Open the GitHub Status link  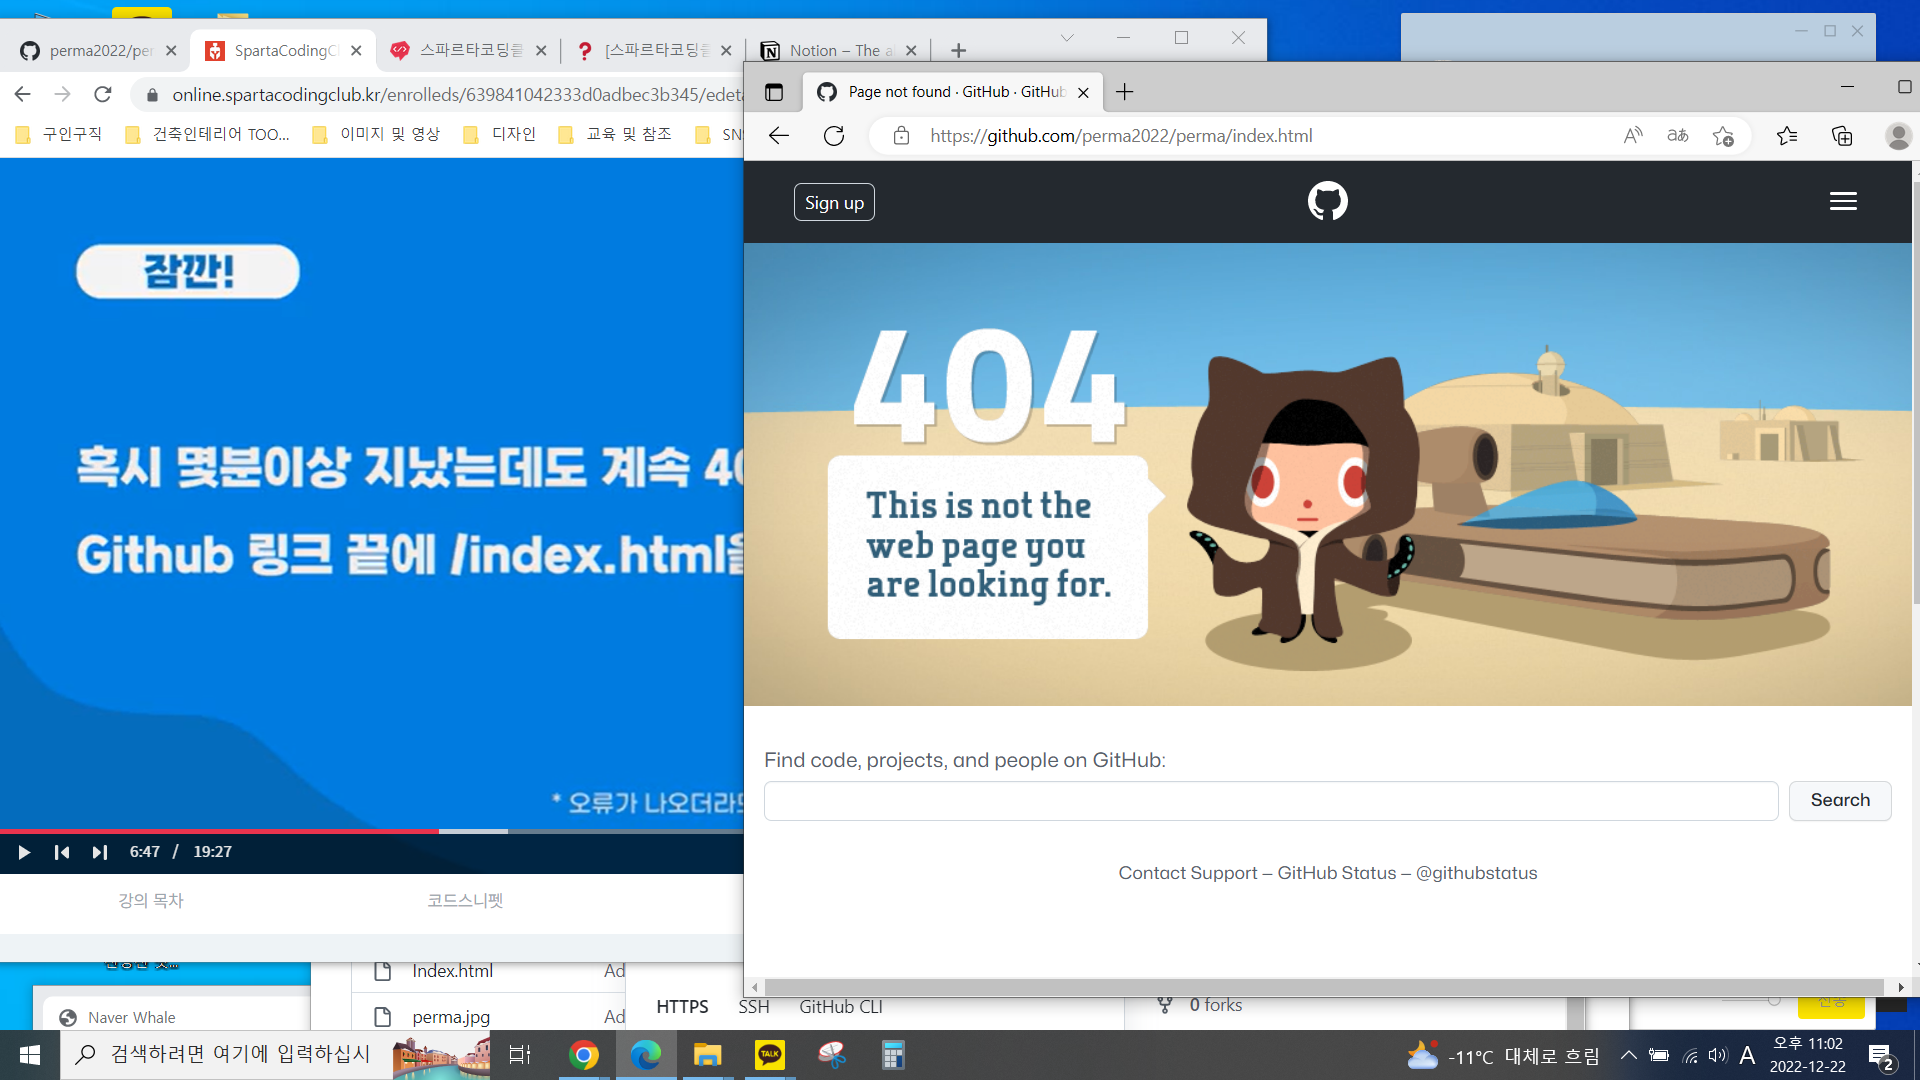[x=1336, y=873]
